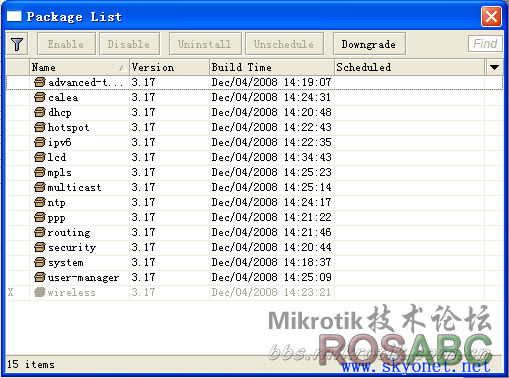Click build time Dec/04/2008 14:24:17

click(271, 202)
